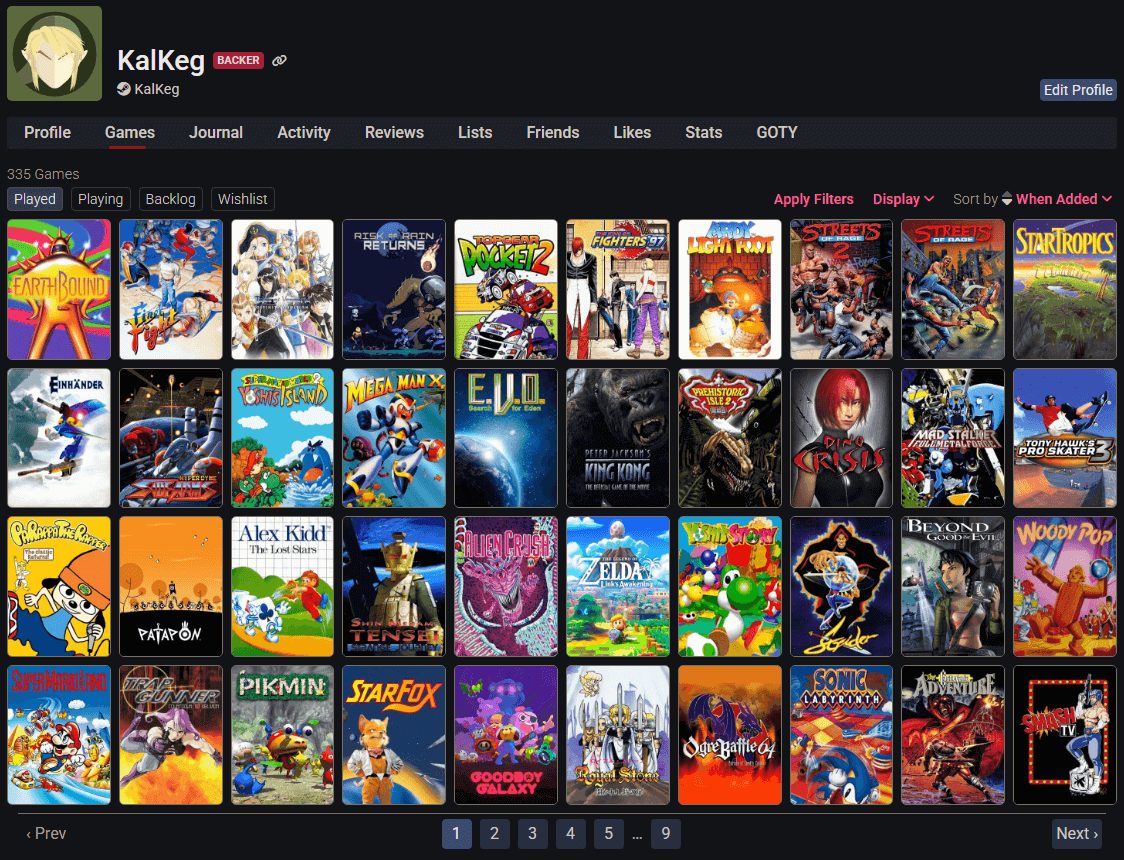
Task: Click the Edit Profile button
Action: (x=1078, y=89)
